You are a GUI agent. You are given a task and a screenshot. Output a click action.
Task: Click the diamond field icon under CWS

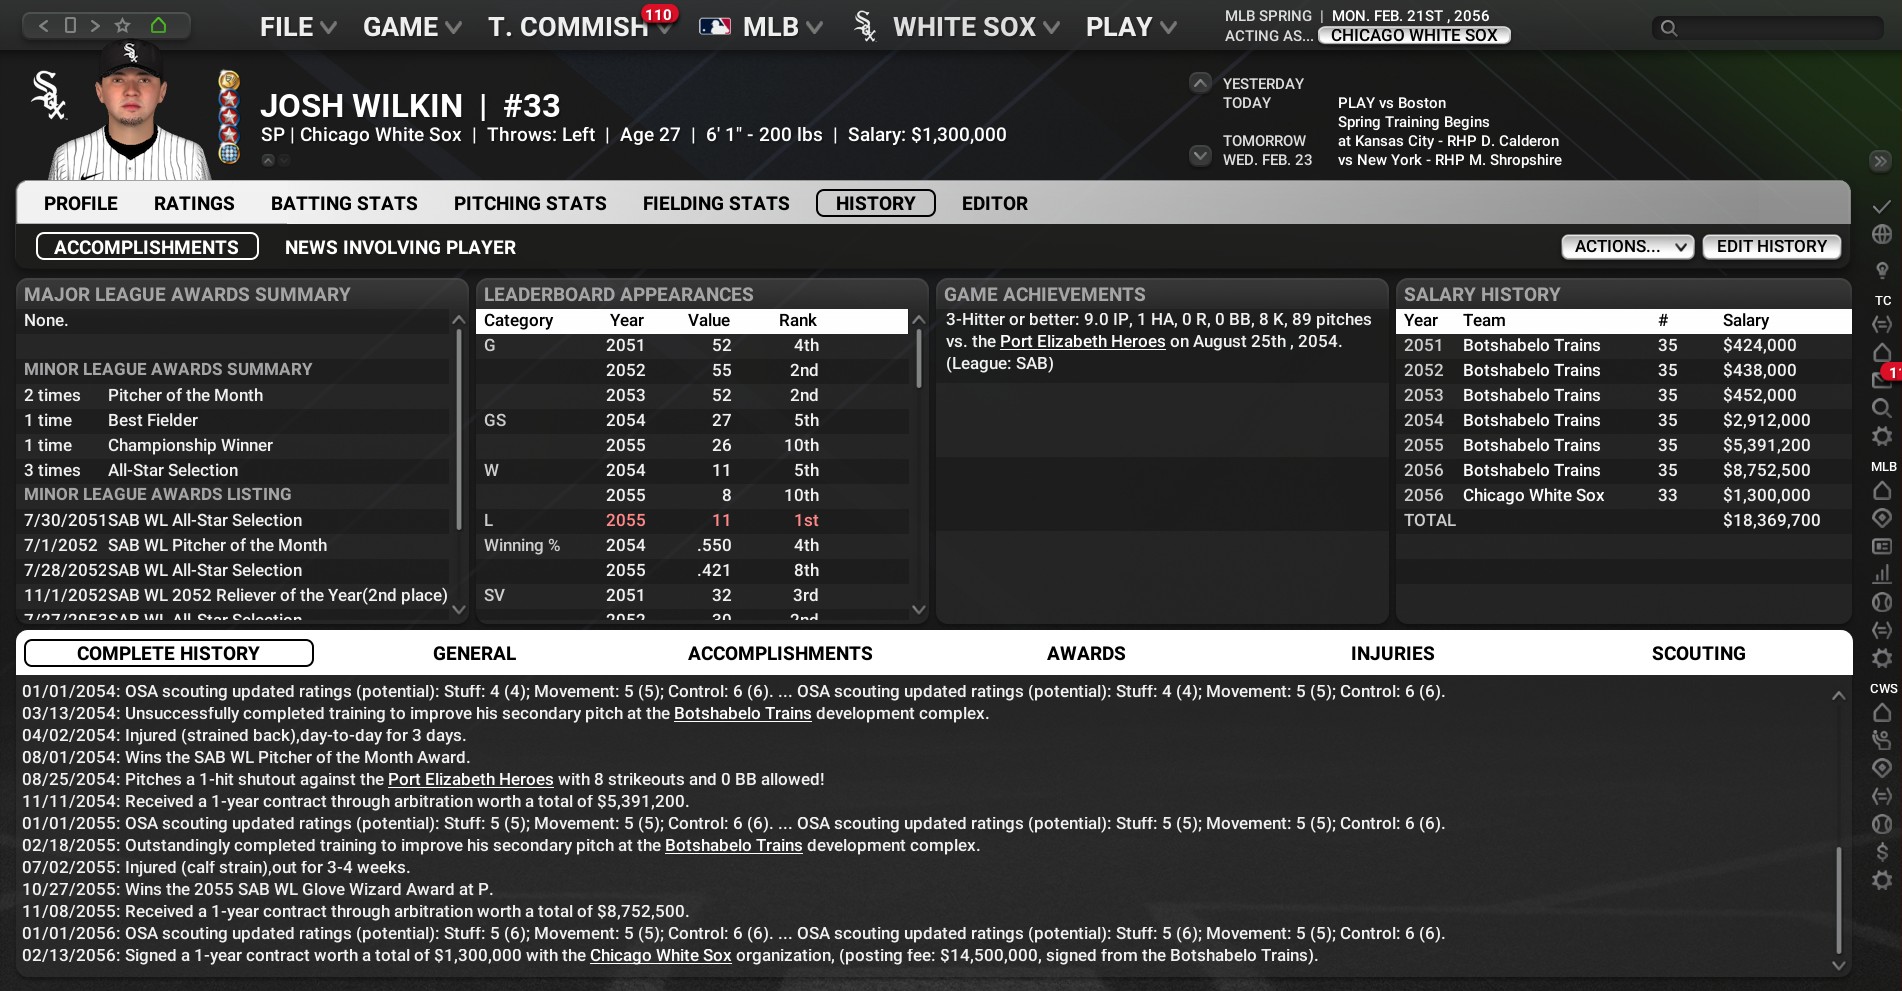1881,768
